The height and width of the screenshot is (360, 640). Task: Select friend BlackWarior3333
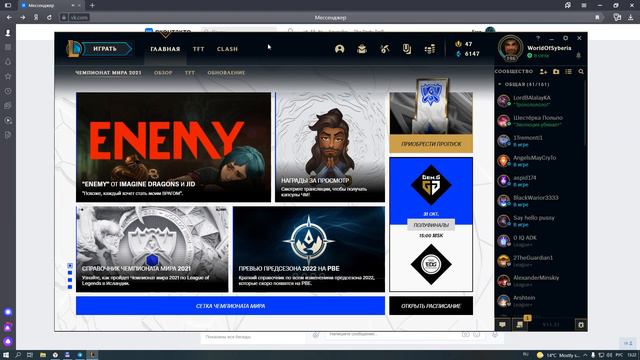540,201
